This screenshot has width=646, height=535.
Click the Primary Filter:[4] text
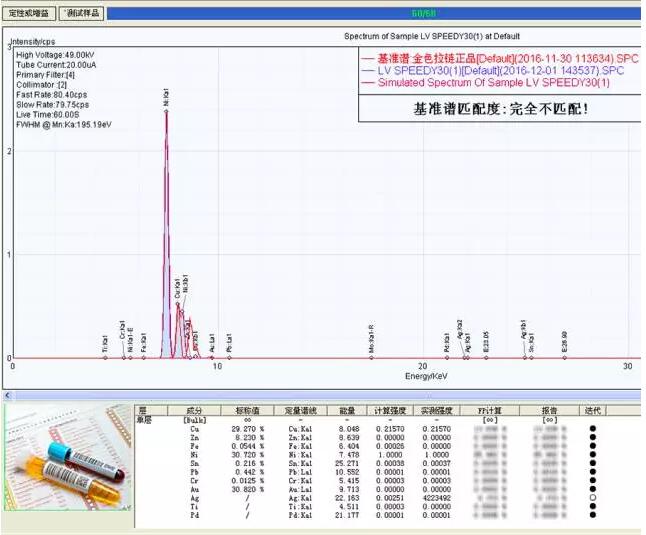click(45, 75)
